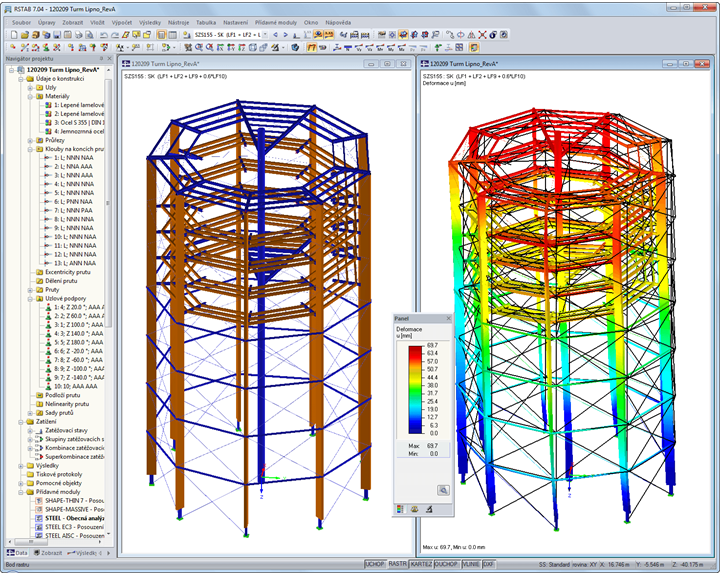The width and height of the screenshot is (720, 576).
Task: Select the STEEL EC3 module item
Action: tap(75, 525)
